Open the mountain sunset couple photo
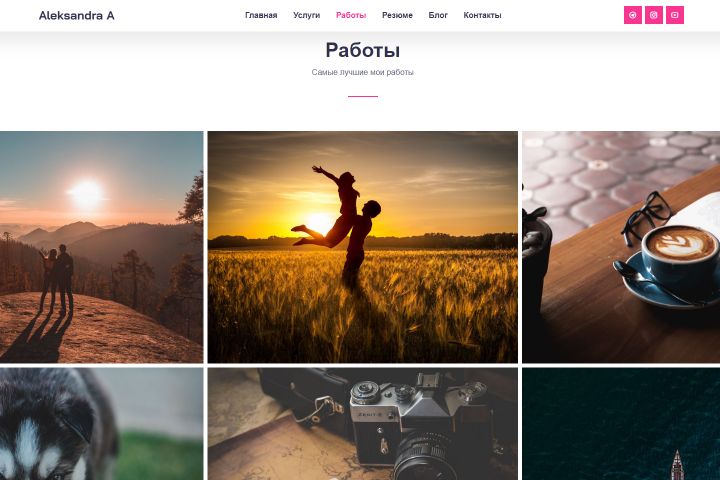The image size is (720, 480). click(x=101, y=247)
